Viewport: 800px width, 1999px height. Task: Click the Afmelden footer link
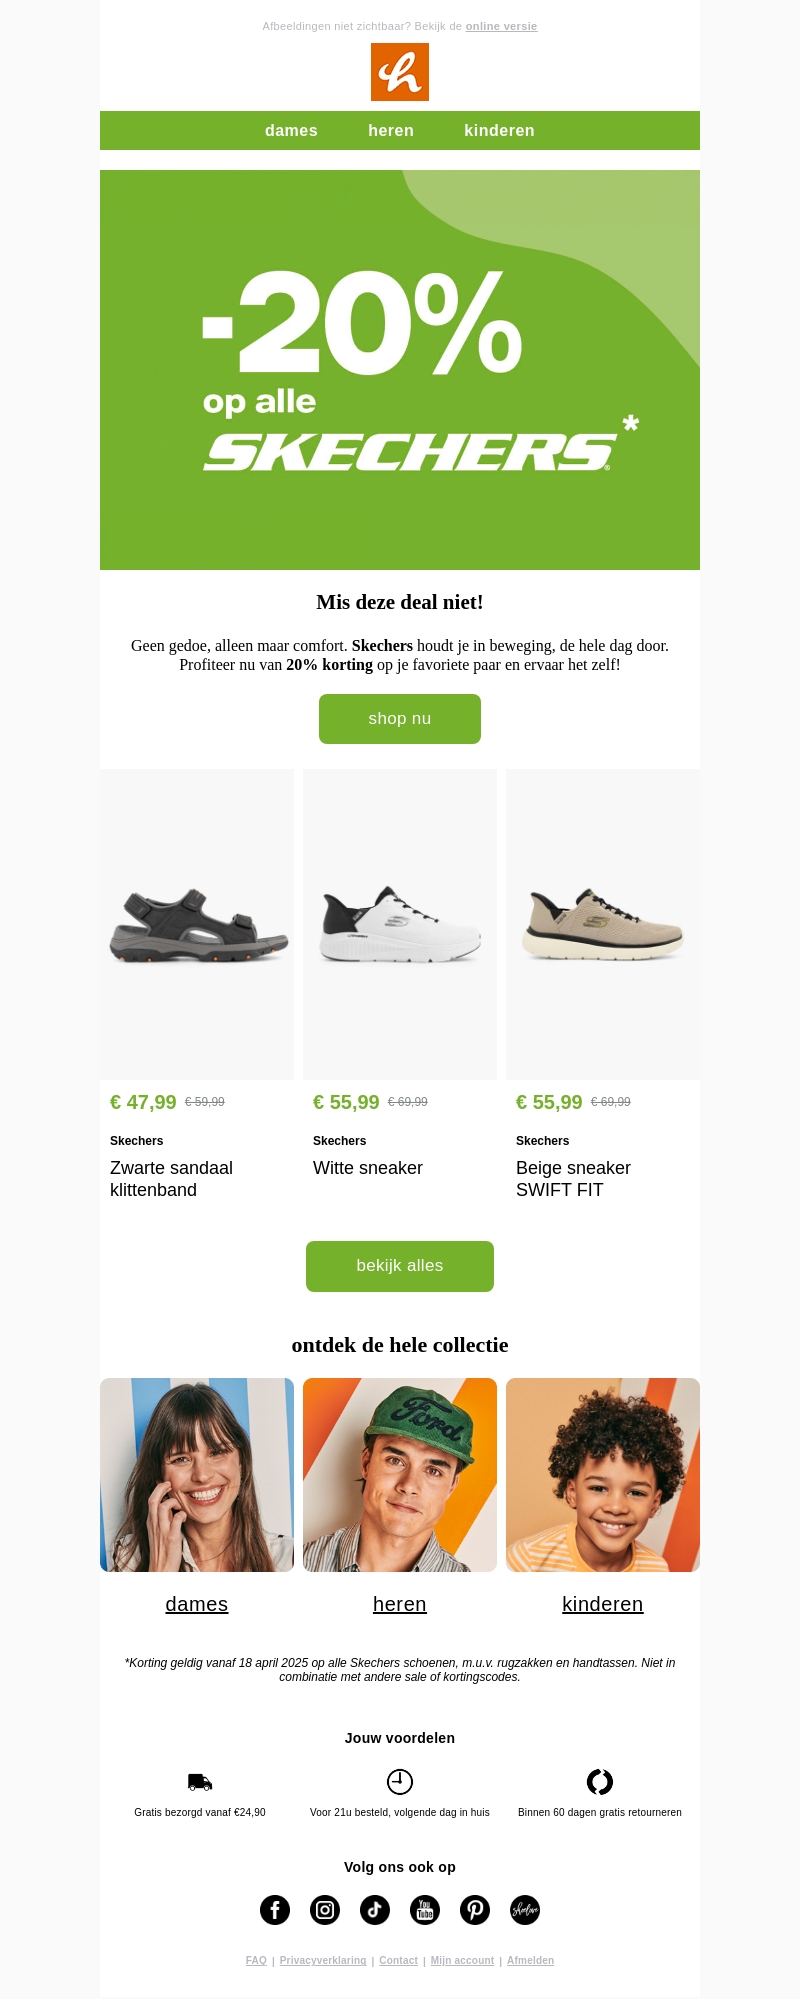(x=530, y=1961)
